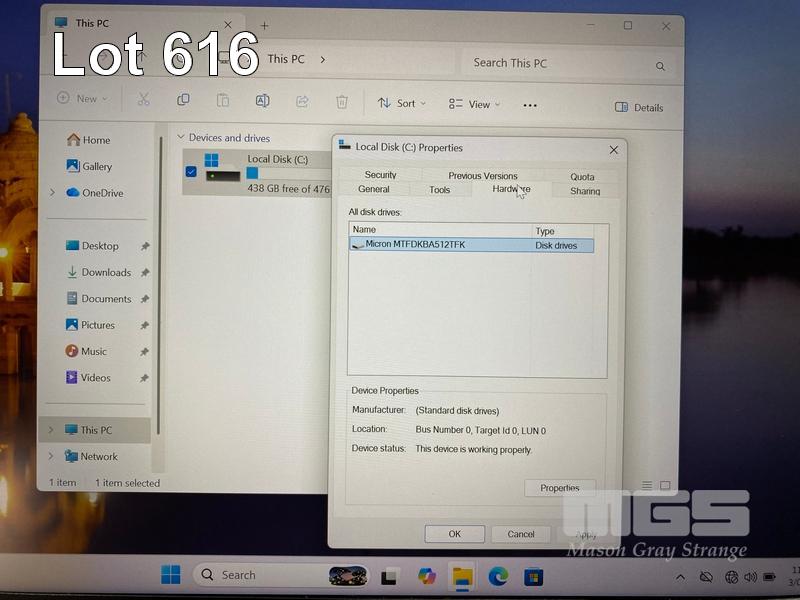The width and height of the screenshot is (800, 600).
Task: Click the Cut scissors icon
Action: tap(143, 99)
